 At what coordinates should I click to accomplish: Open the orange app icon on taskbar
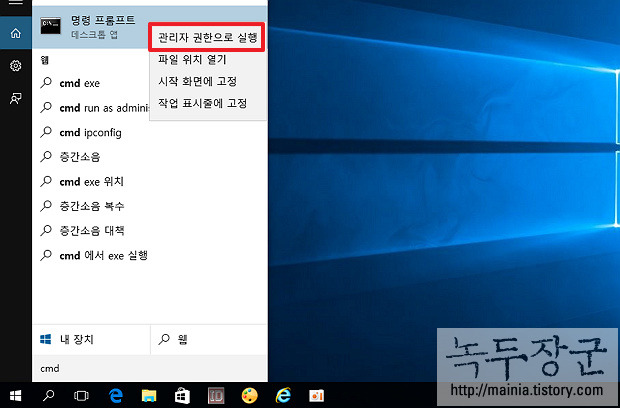tap(316, 395)
